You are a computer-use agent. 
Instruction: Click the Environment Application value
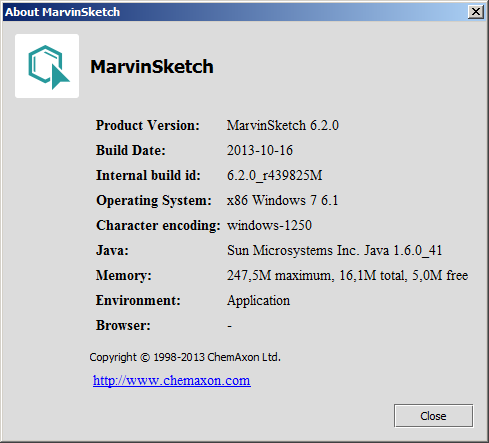tap(258, 301)
